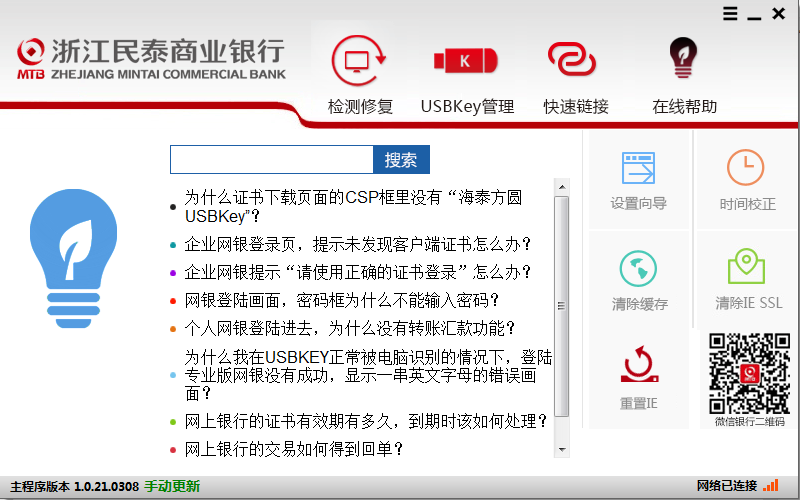800x500 pixels.
Task: Click the FAQ list scrollbar thumb
Action: click(562, 306)
